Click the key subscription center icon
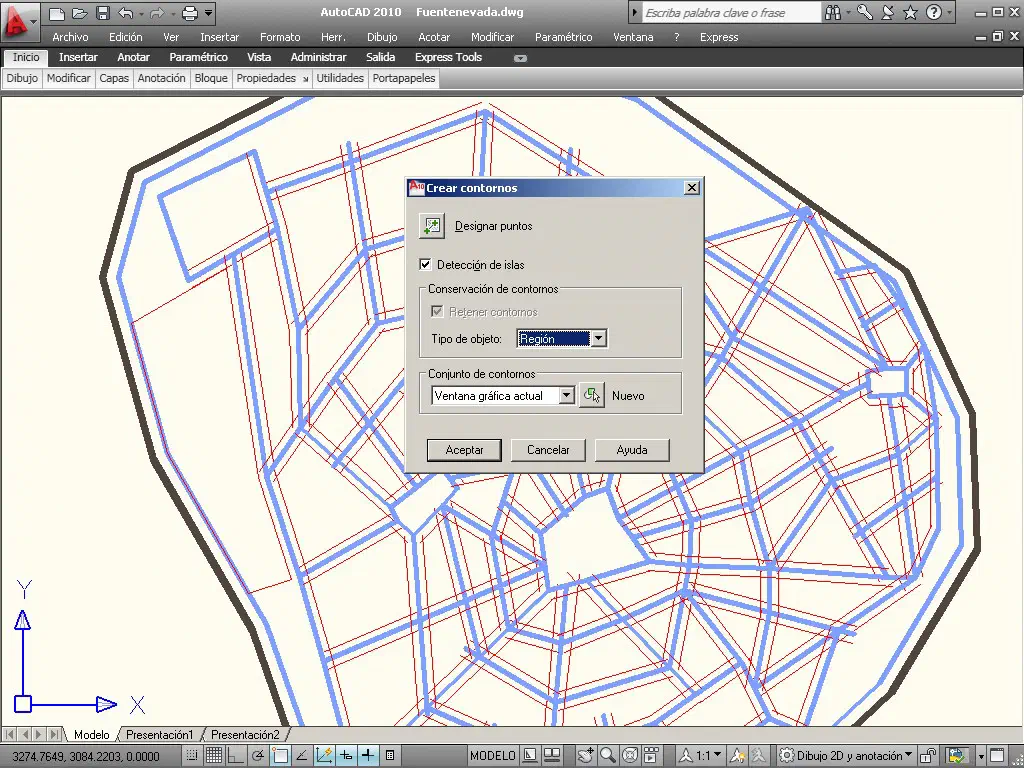1024x768 pixels. click(865, 12)
